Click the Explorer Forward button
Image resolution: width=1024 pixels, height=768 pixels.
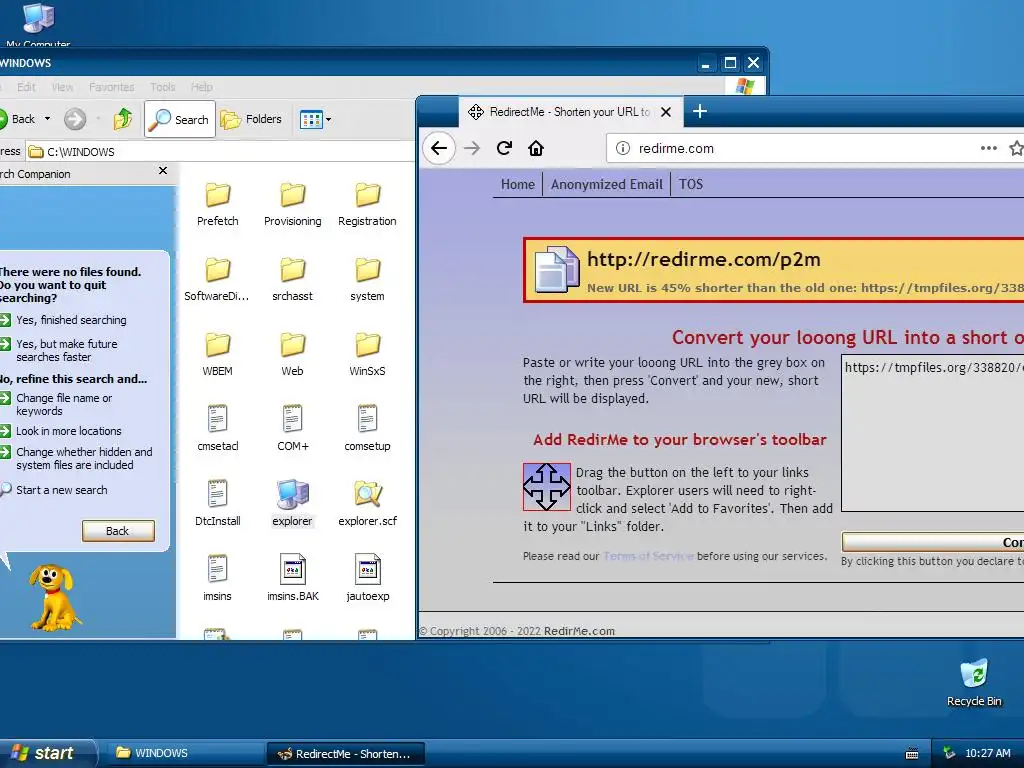75,119
